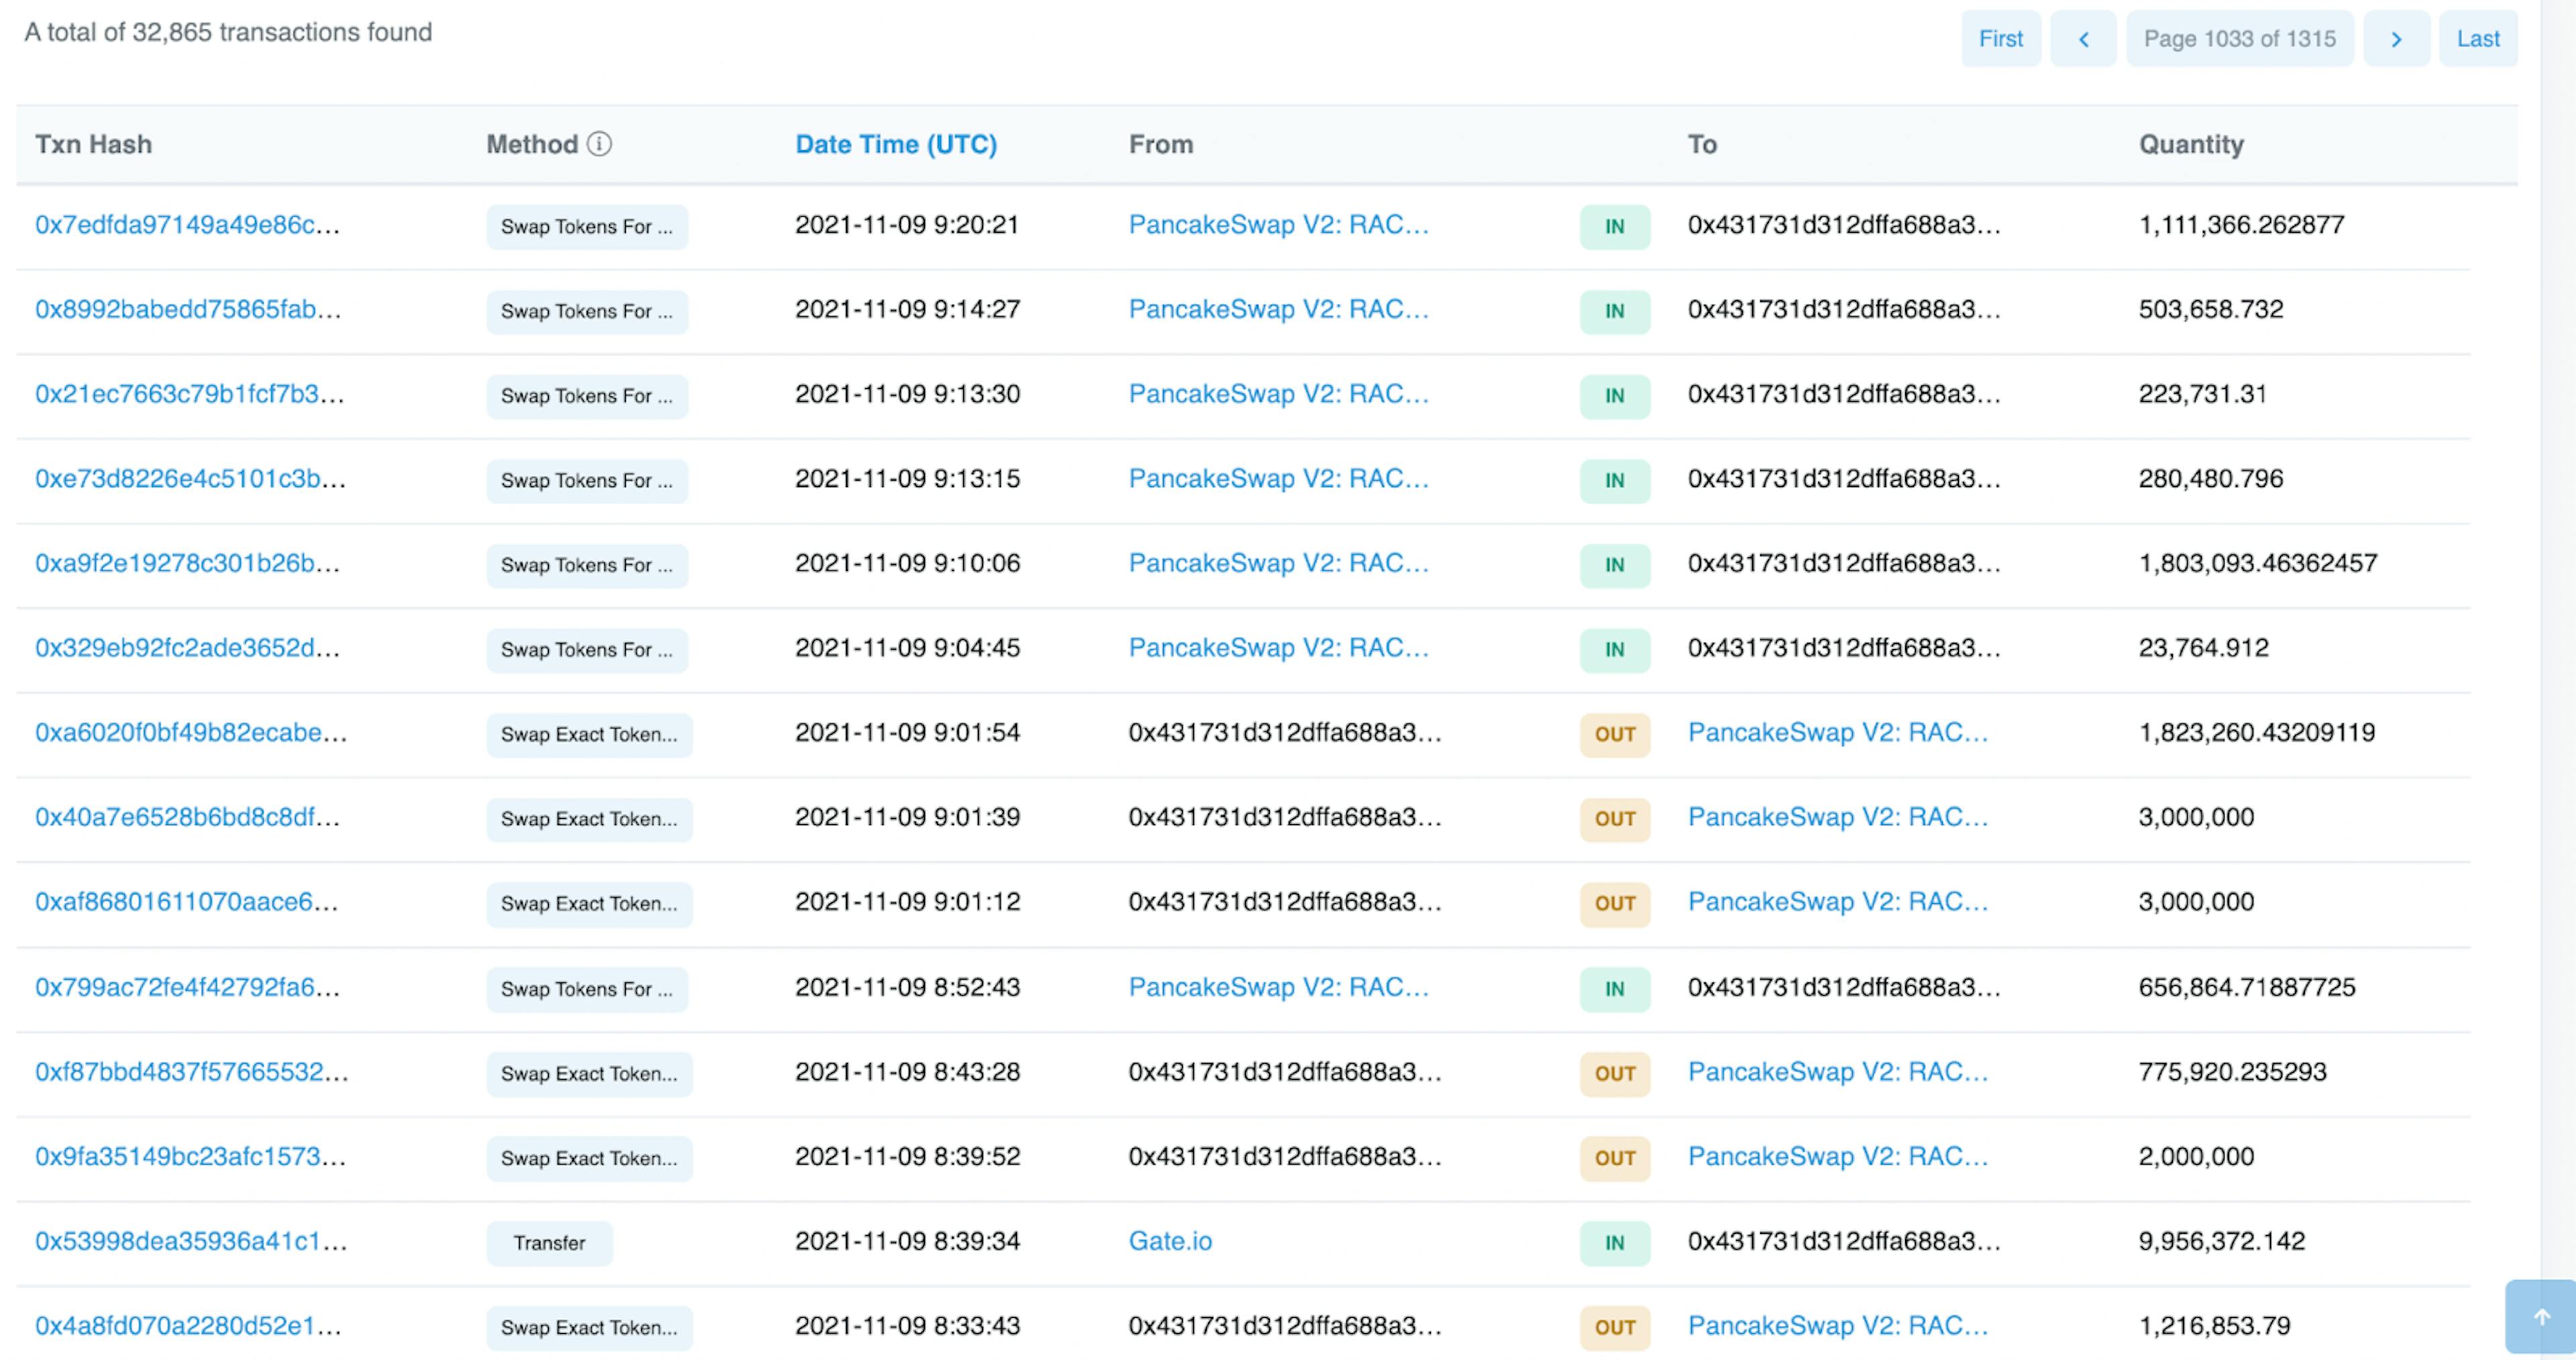Open transaction 0xa6020f0bf49b82ecabe
This screenshot has width=2576, height=1360.
point(192,732)
